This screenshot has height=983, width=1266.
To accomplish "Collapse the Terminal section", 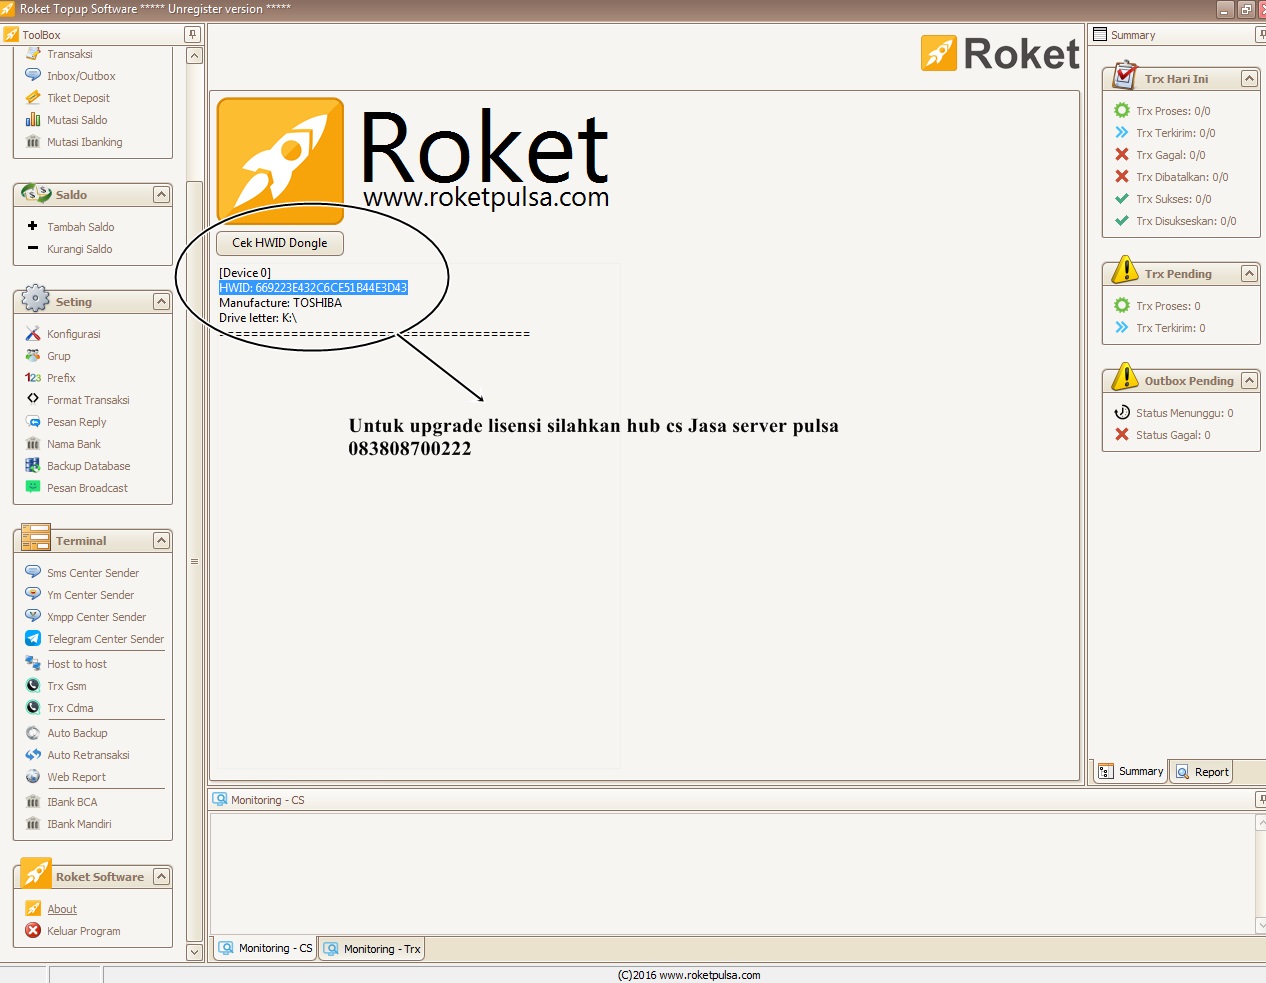I will (x=161, y=540).
